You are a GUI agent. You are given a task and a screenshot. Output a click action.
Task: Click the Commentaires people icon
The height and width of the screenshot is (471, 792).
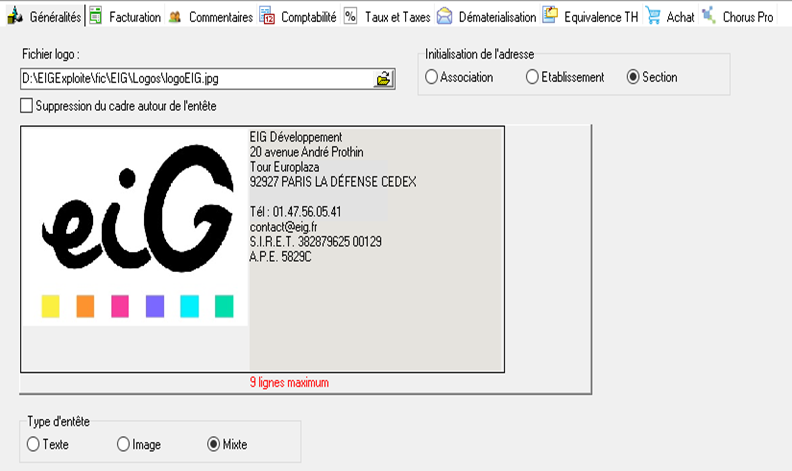(x=175, y=17)
